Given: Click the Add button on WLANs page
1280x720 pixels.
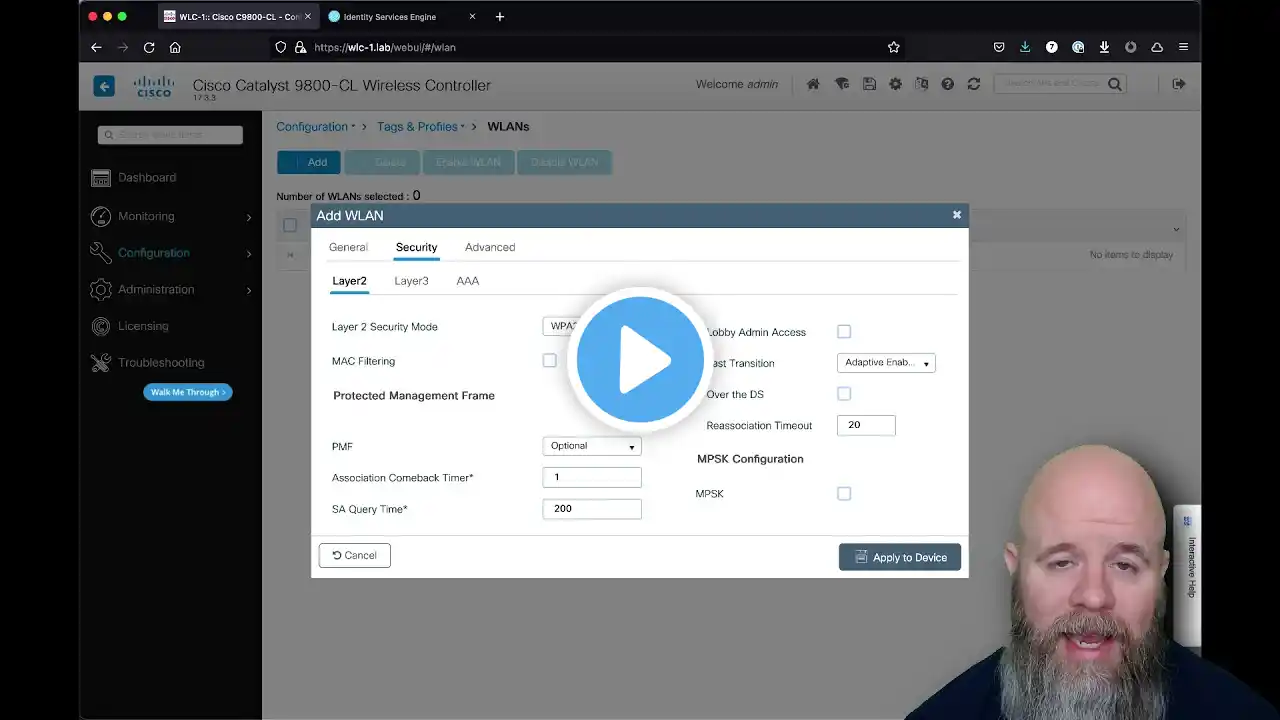Looking at the screenshot, I should click(309, 162).
